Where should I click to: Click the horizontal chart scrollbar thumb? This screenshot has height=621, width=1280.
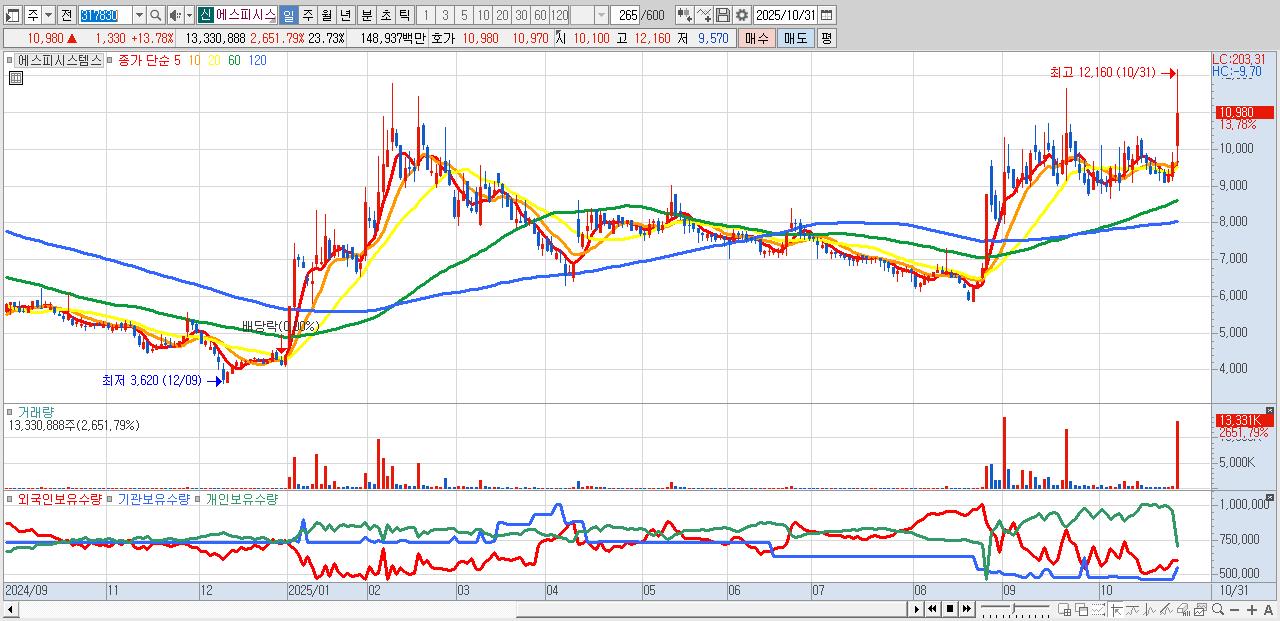tap(713, 609)
